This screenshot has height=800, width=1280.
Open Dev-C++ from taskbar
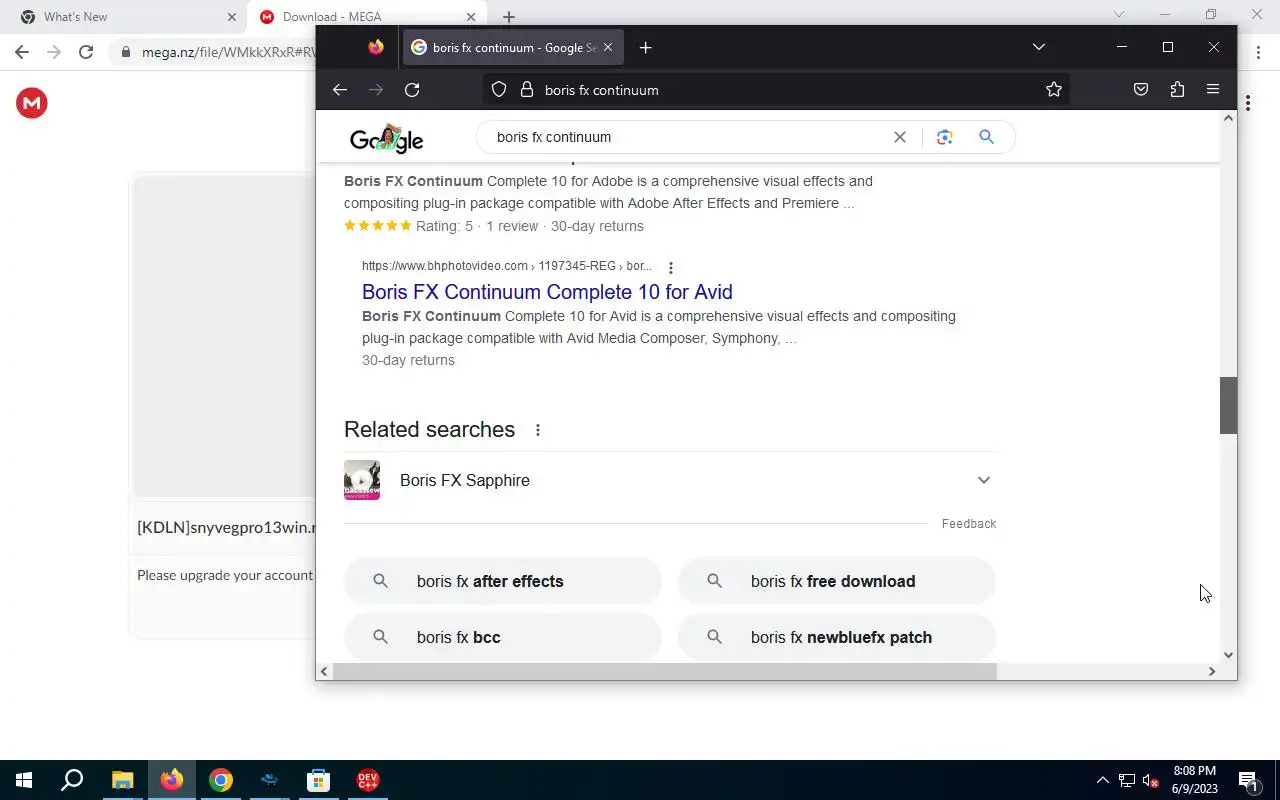tap(367, 780)
